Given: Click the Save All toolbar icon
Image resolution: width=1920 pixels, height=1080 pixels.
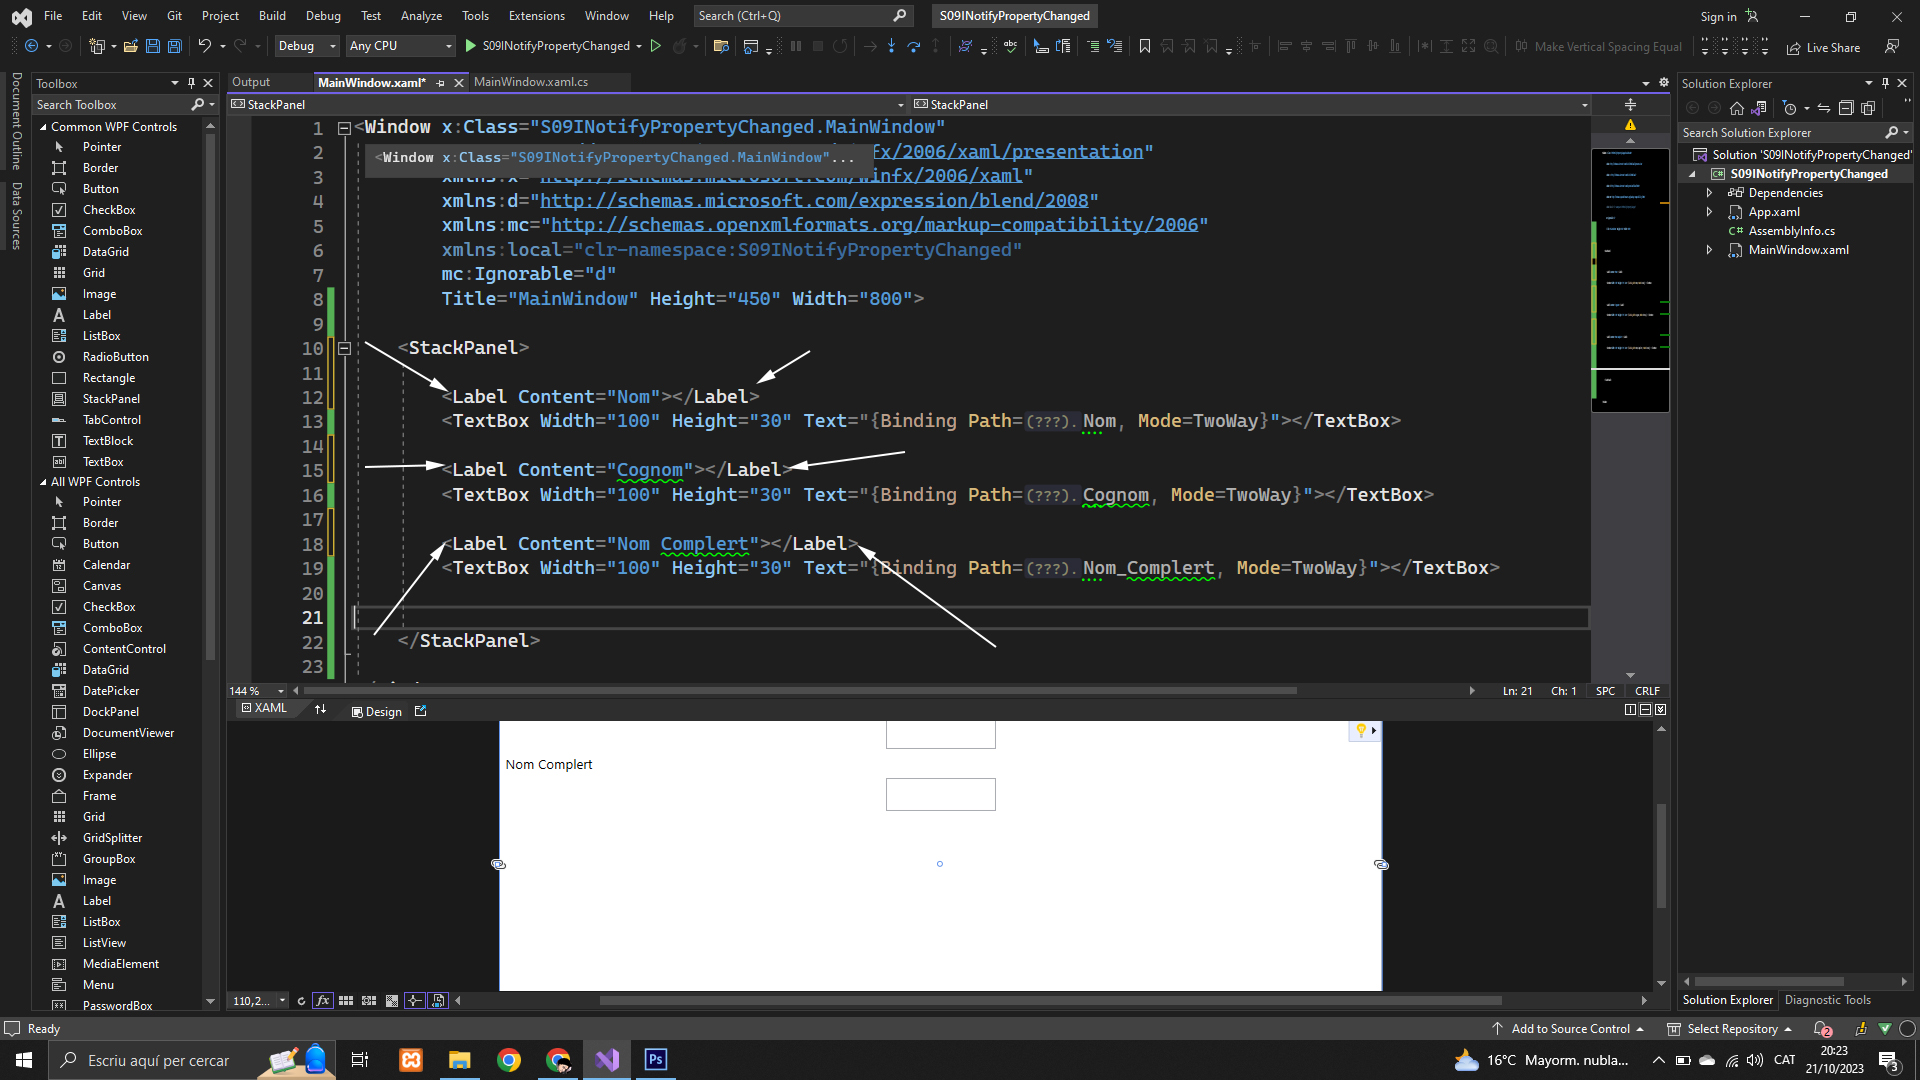Looking at the screenshot, I should pos(174,46).
